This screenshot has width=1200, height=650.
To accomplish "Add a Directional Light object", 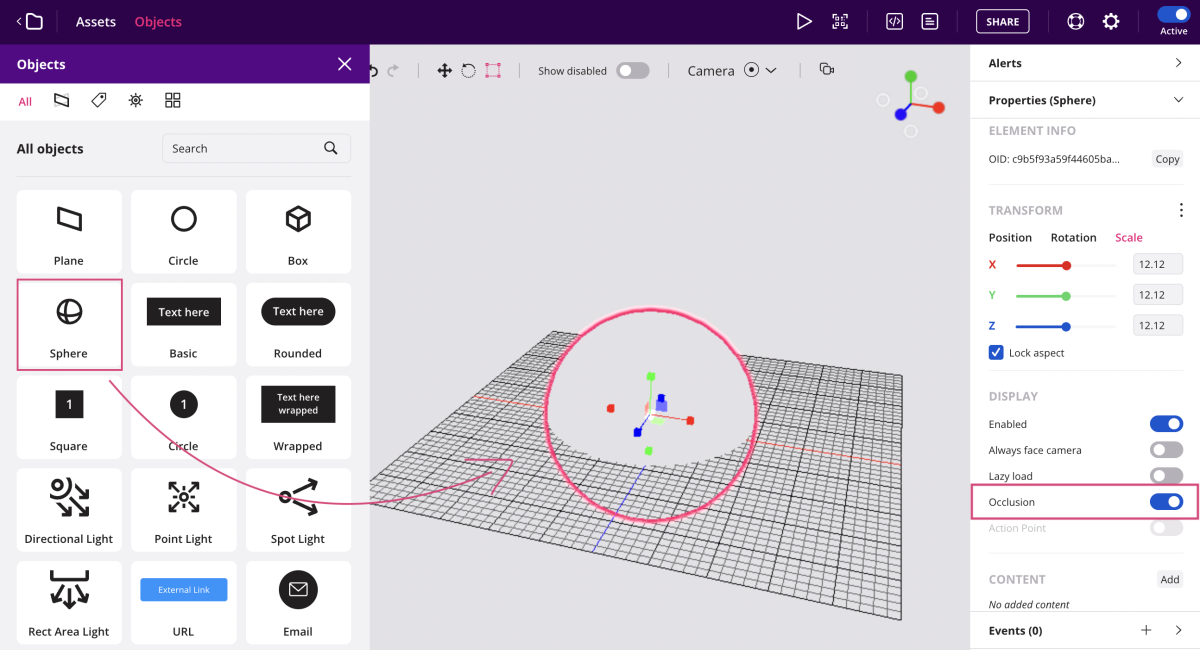I will coord(69,510).
